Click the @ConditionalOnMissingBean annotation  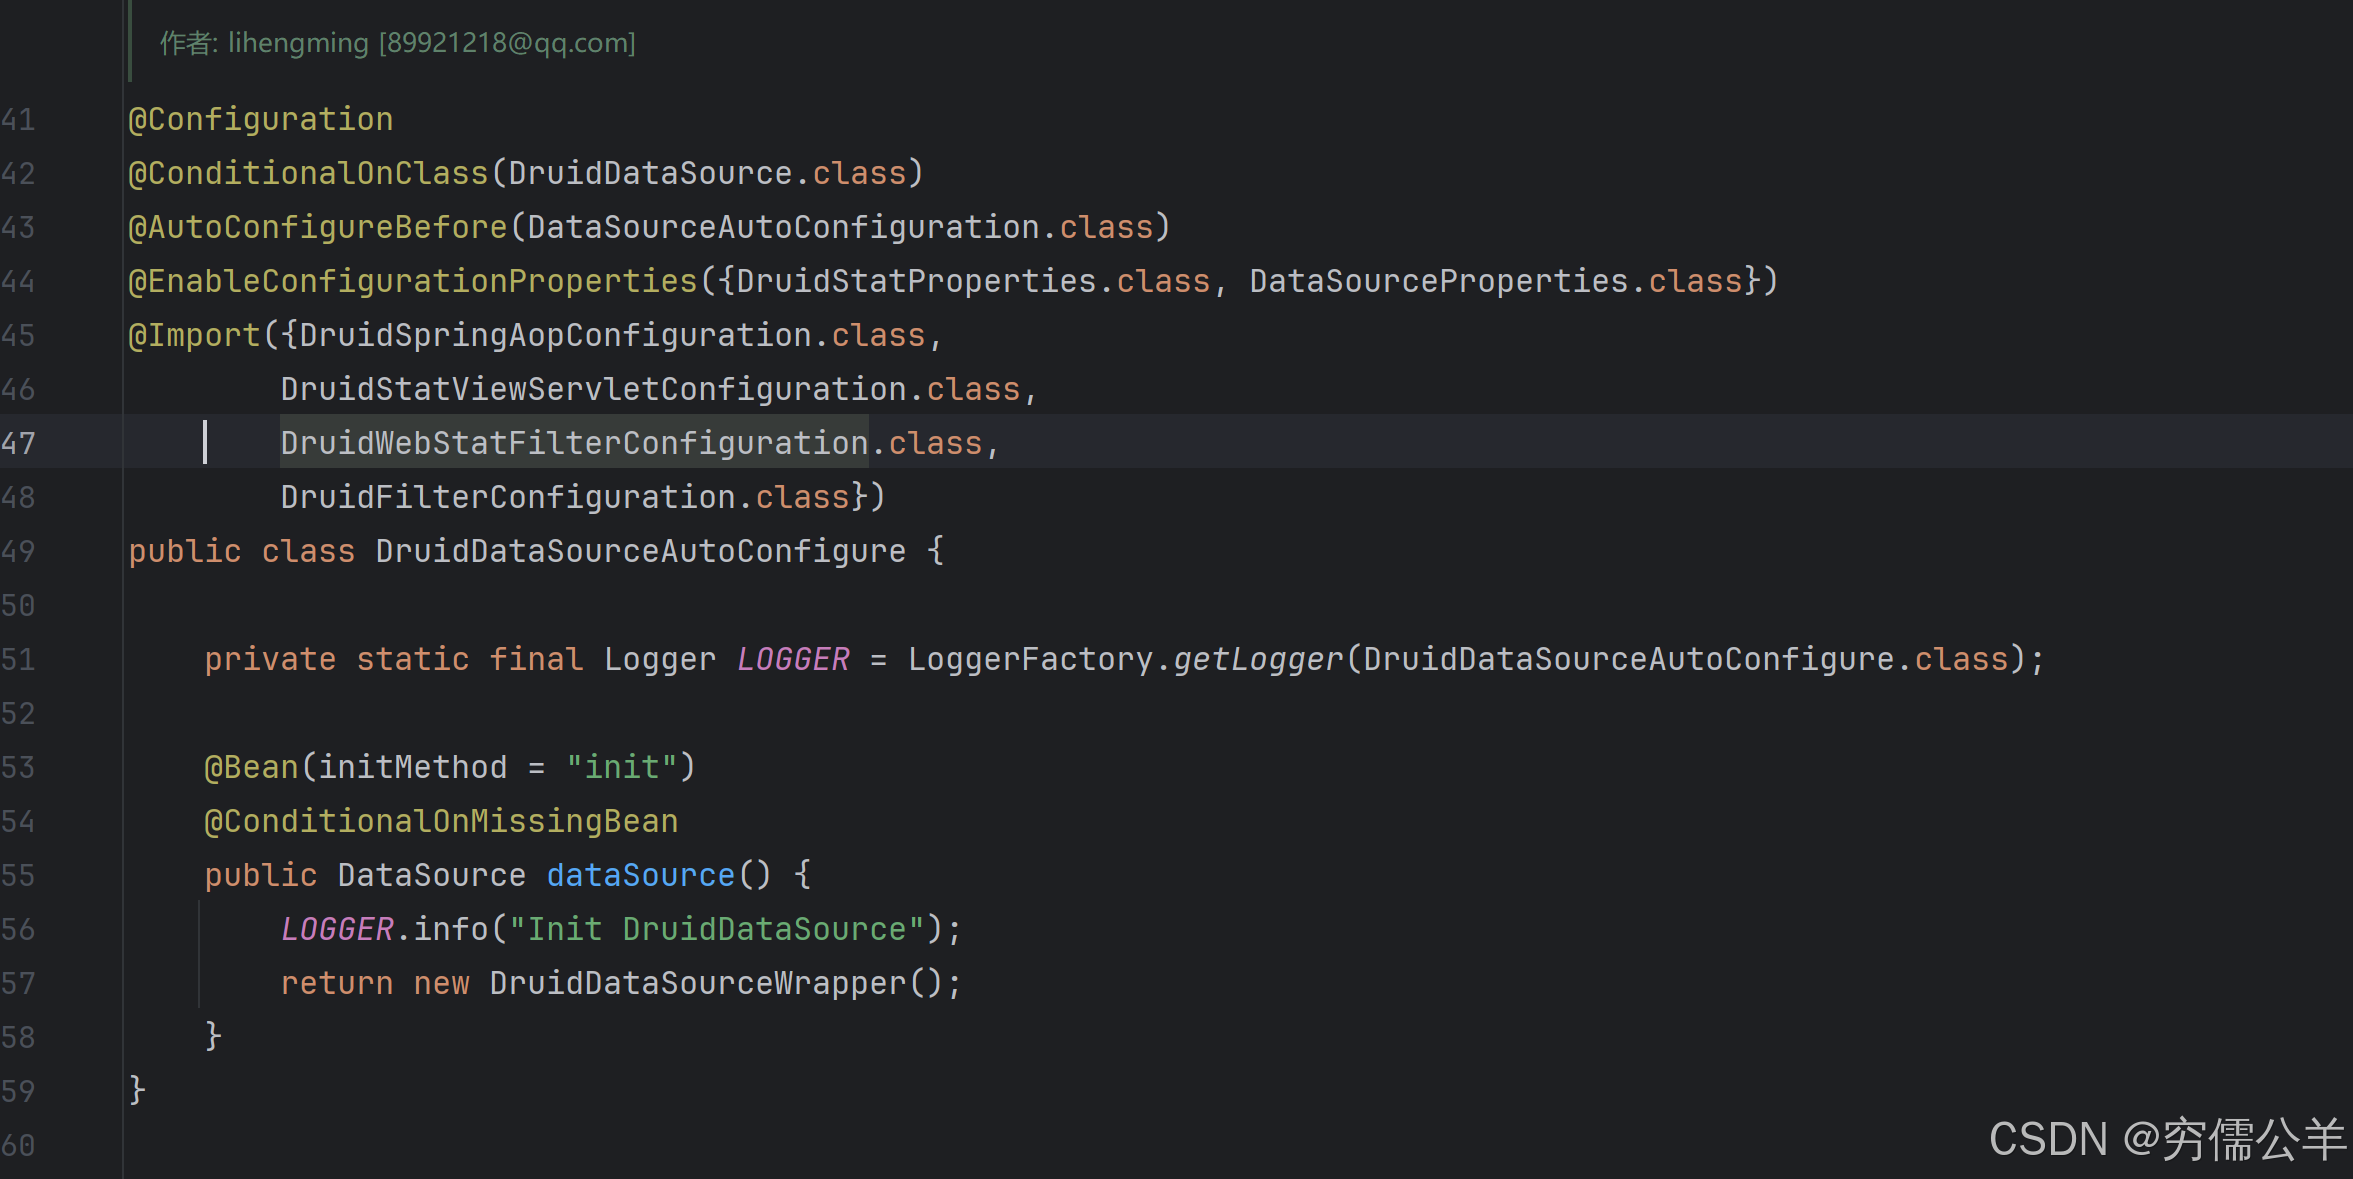441,822
